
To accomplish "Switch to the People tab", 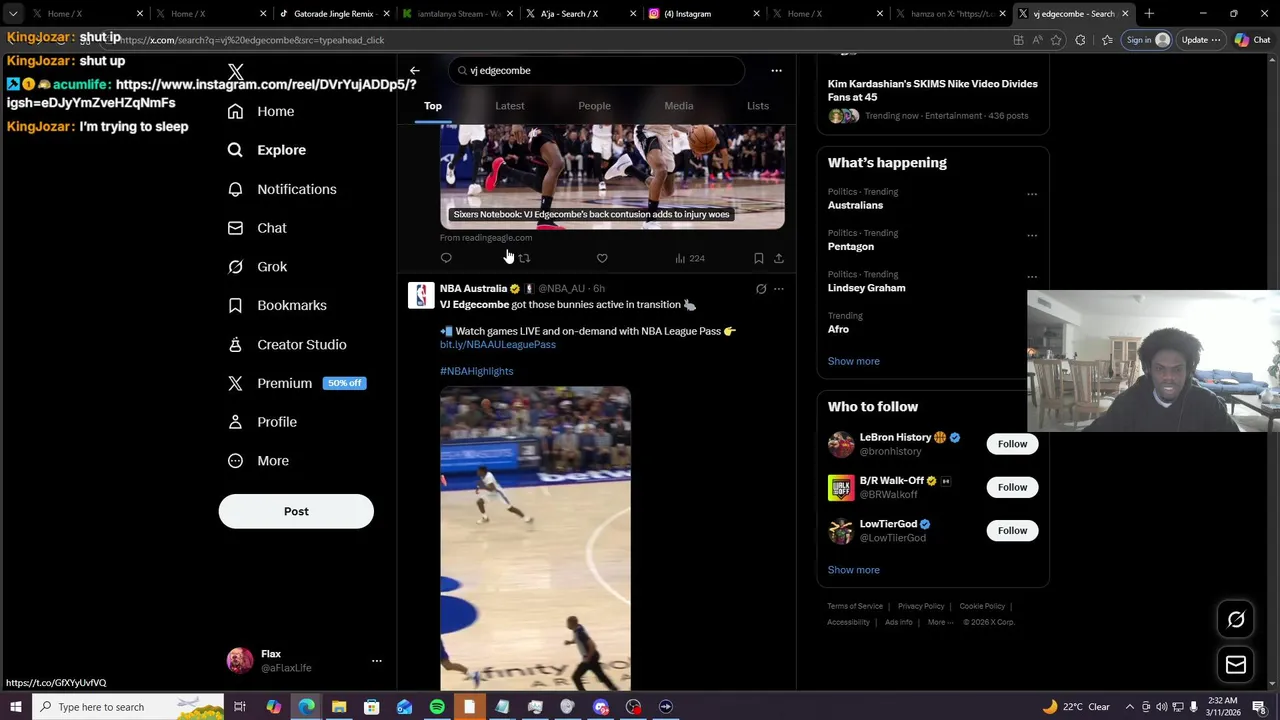I will [594, 106].
